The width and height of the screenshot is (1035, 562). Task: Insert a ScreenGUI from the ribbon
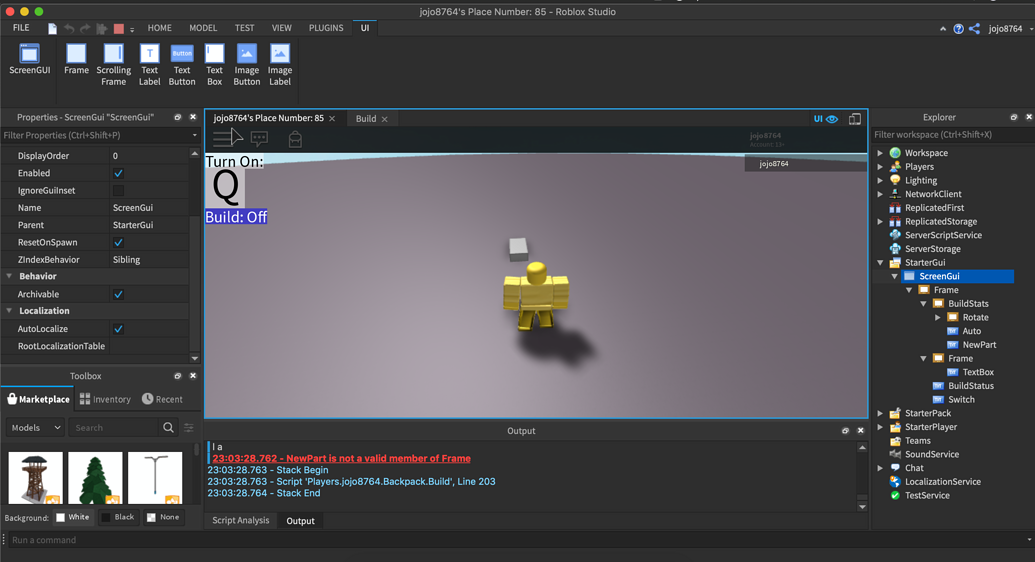coord(29,59)
